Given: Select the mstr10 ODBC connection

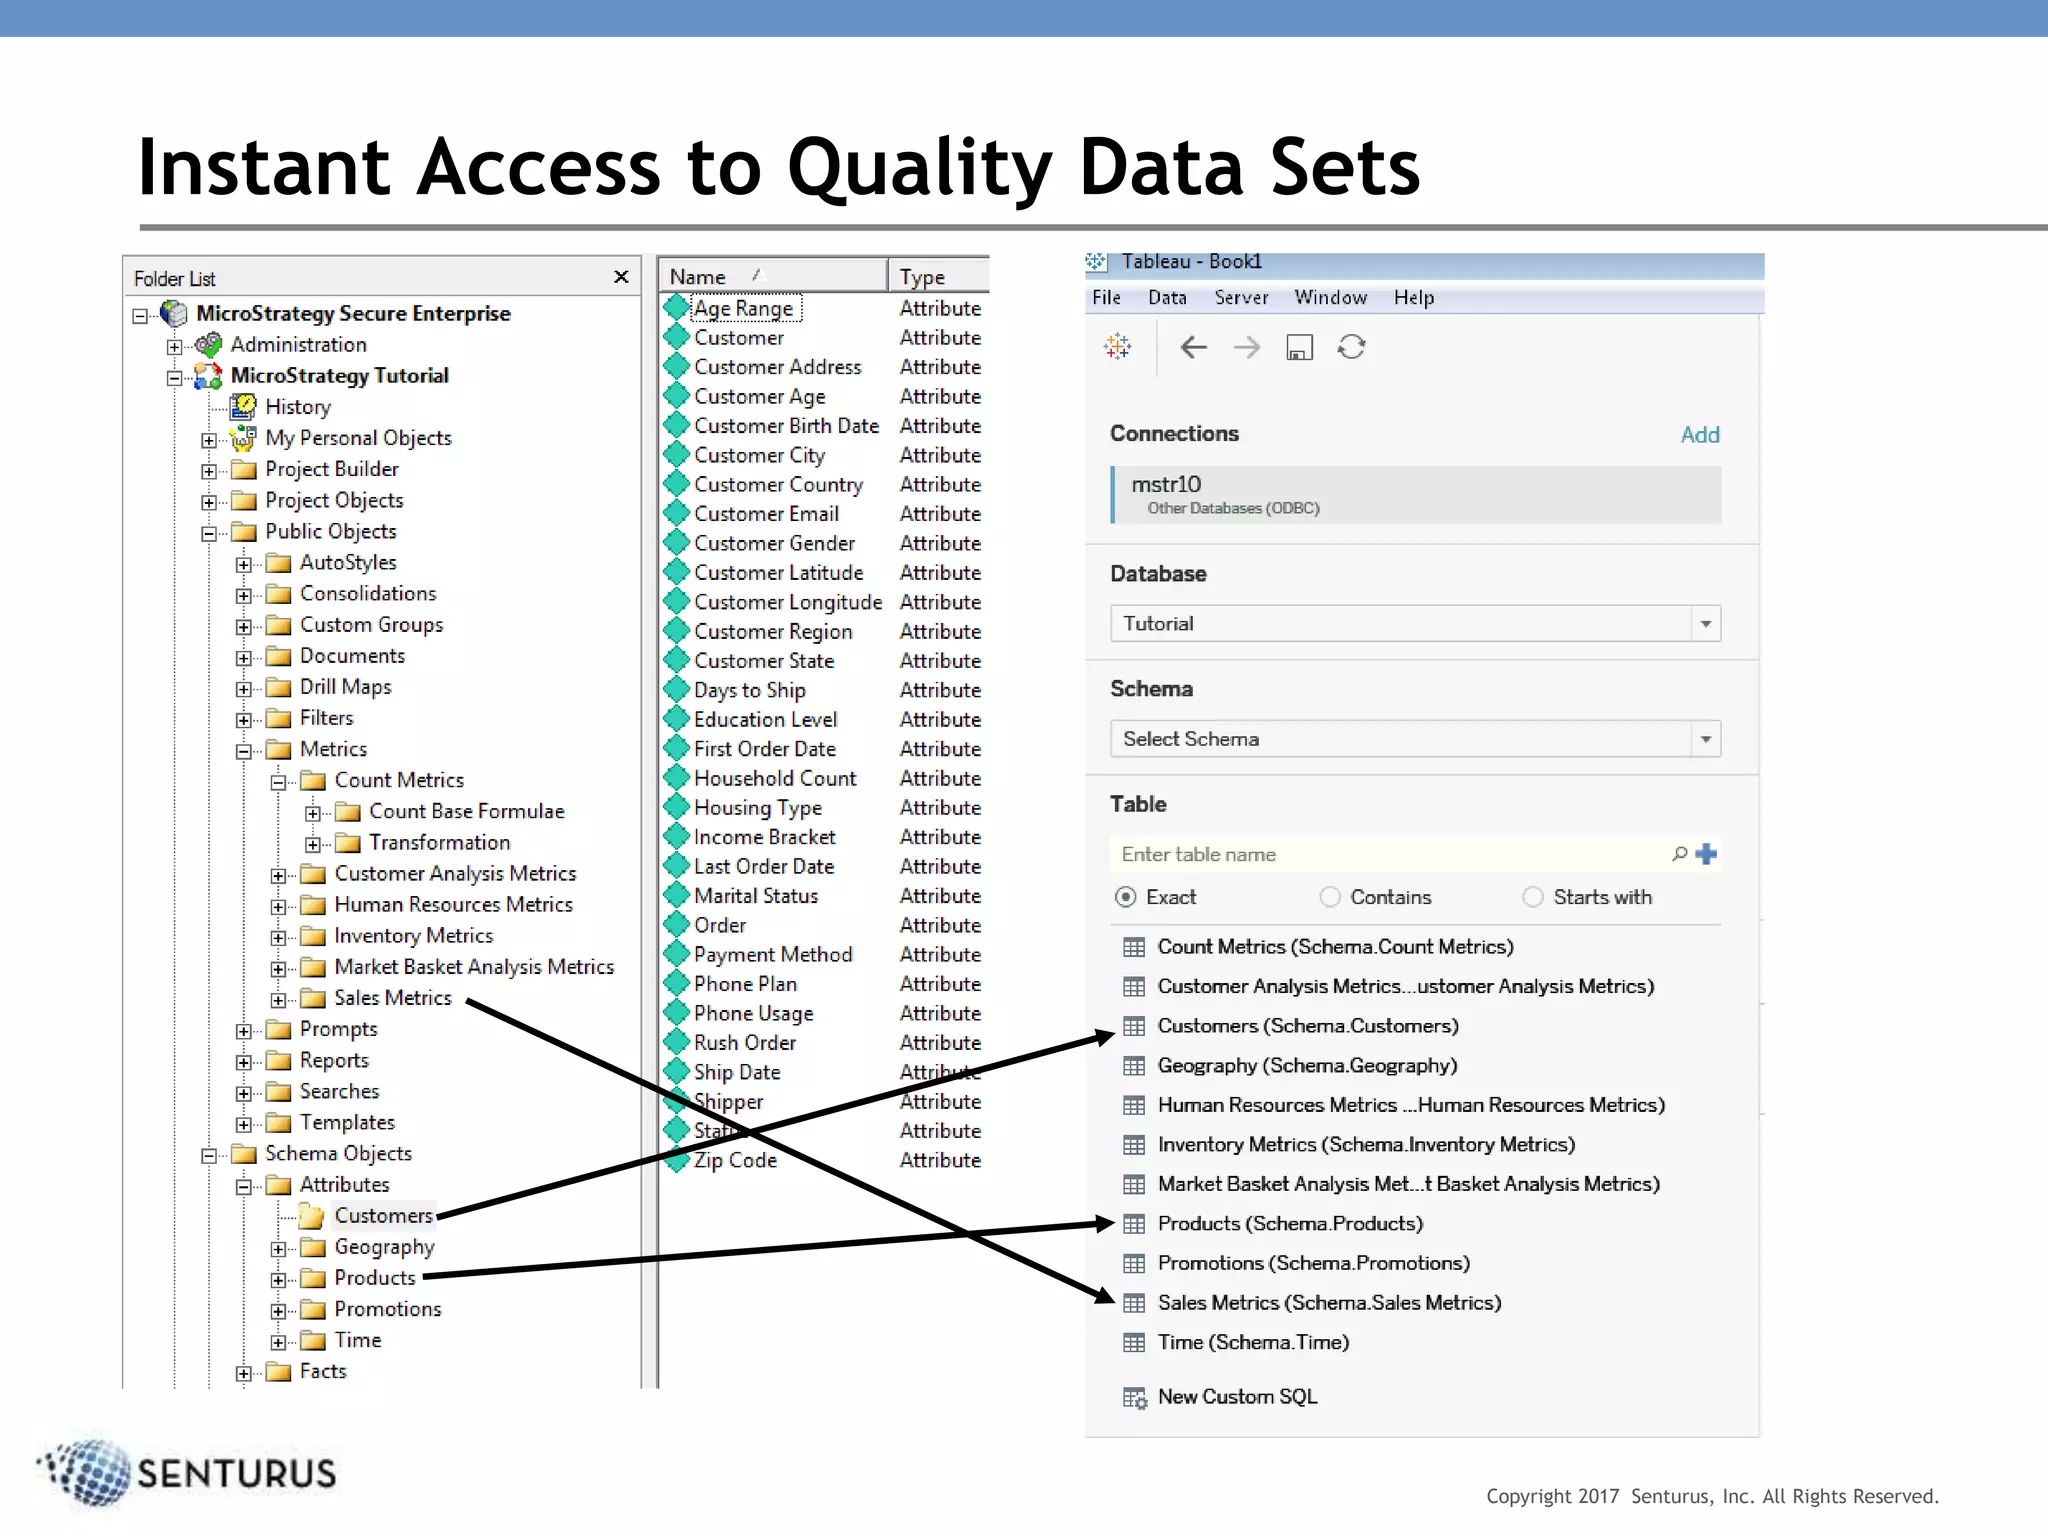Looking at the screenshot, I should 1416,495.
